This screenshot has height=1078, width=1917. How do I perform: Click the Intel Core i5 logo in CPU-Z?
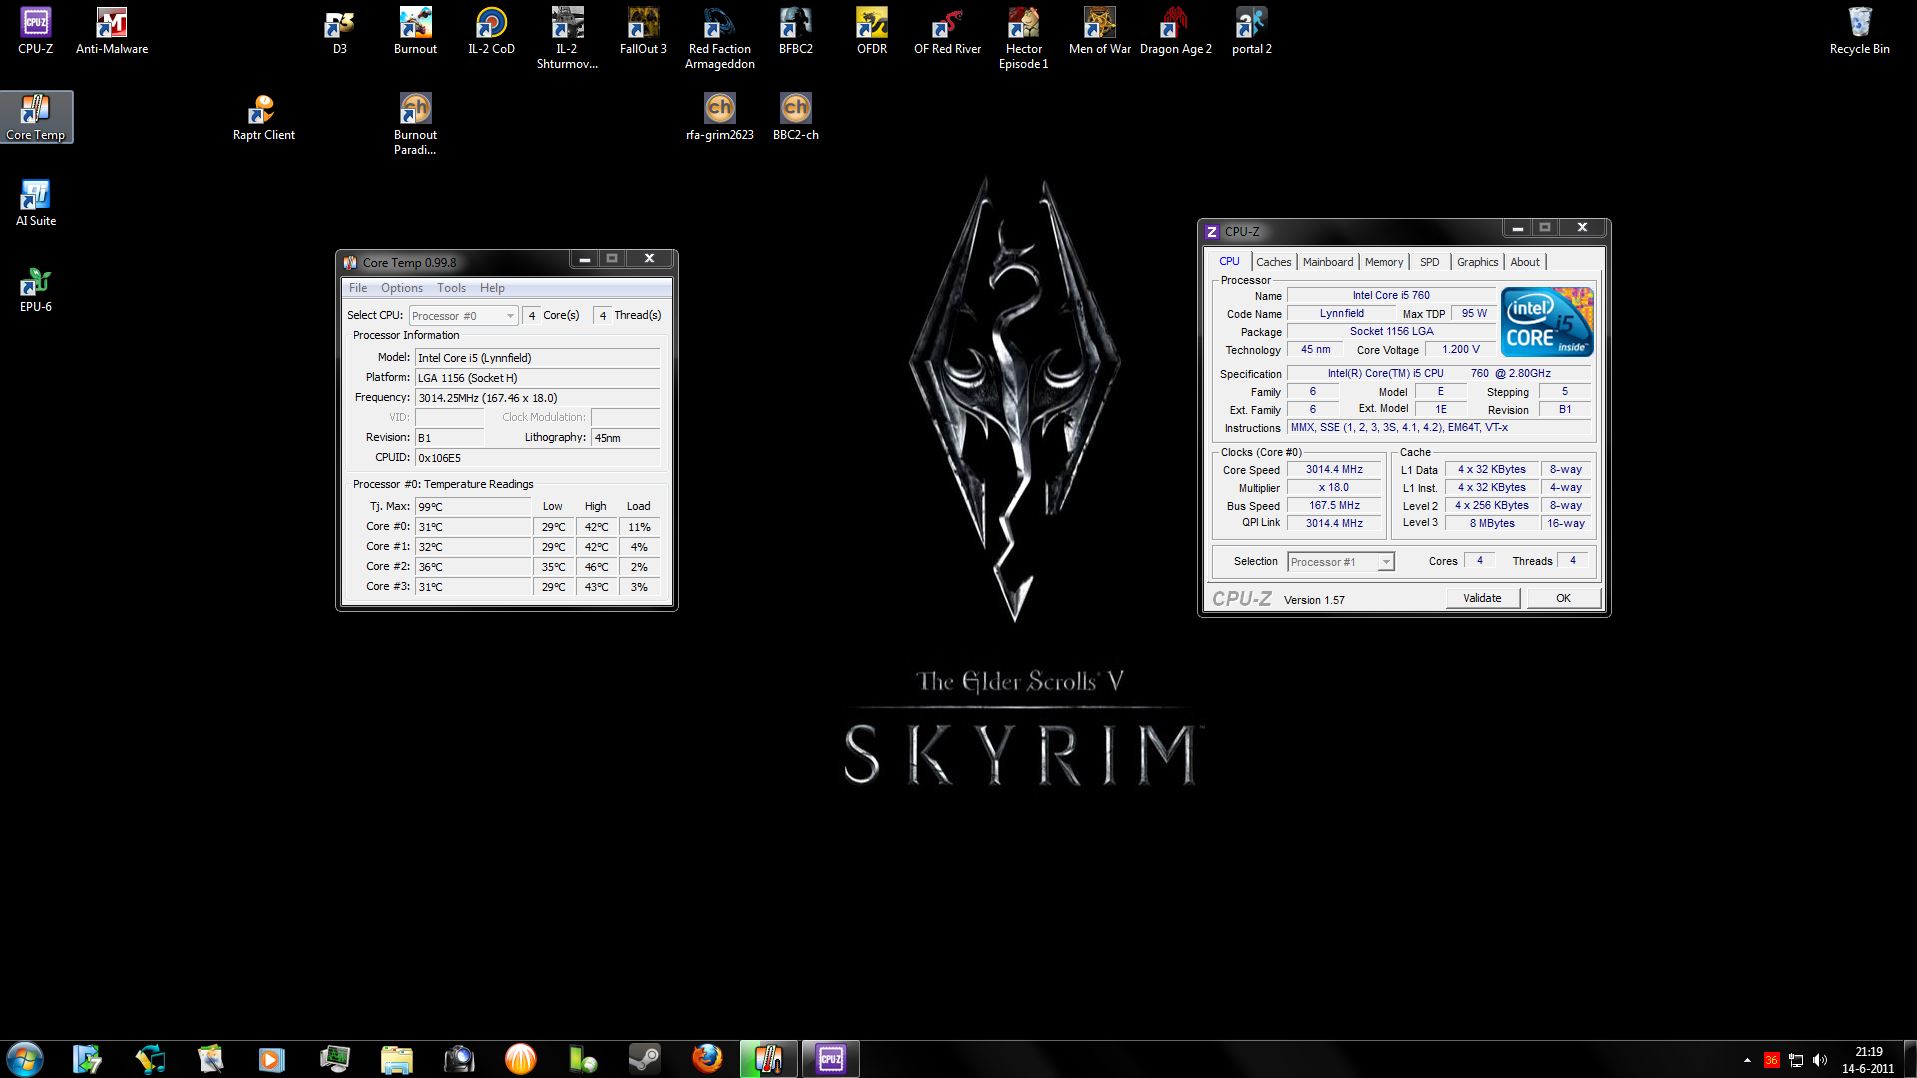(x=1547, y=322)
